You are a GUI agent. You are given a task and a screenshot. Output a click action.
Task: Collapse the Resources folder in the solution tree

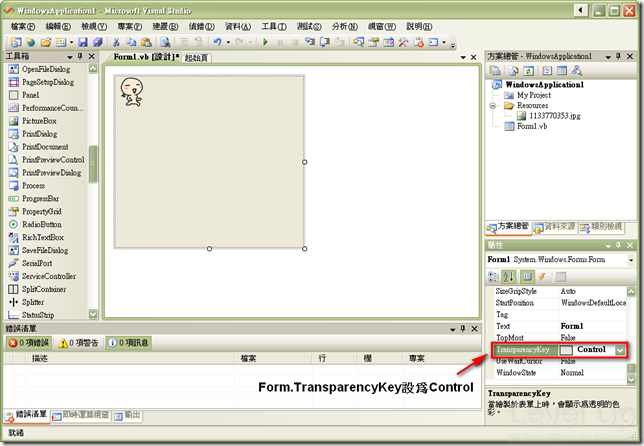coord(492,106)
